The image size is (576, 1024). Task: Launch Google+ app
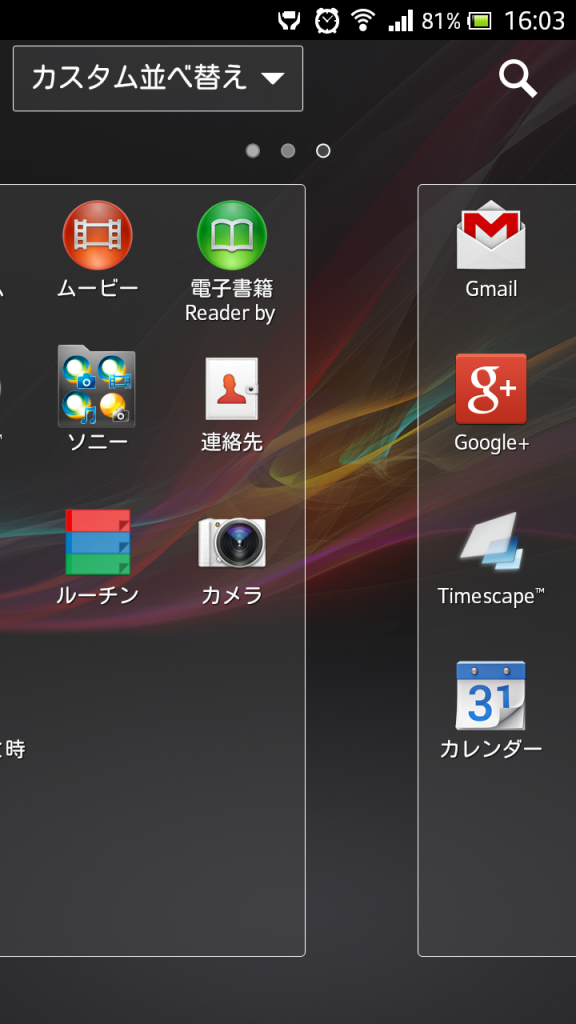click(490, 389)
